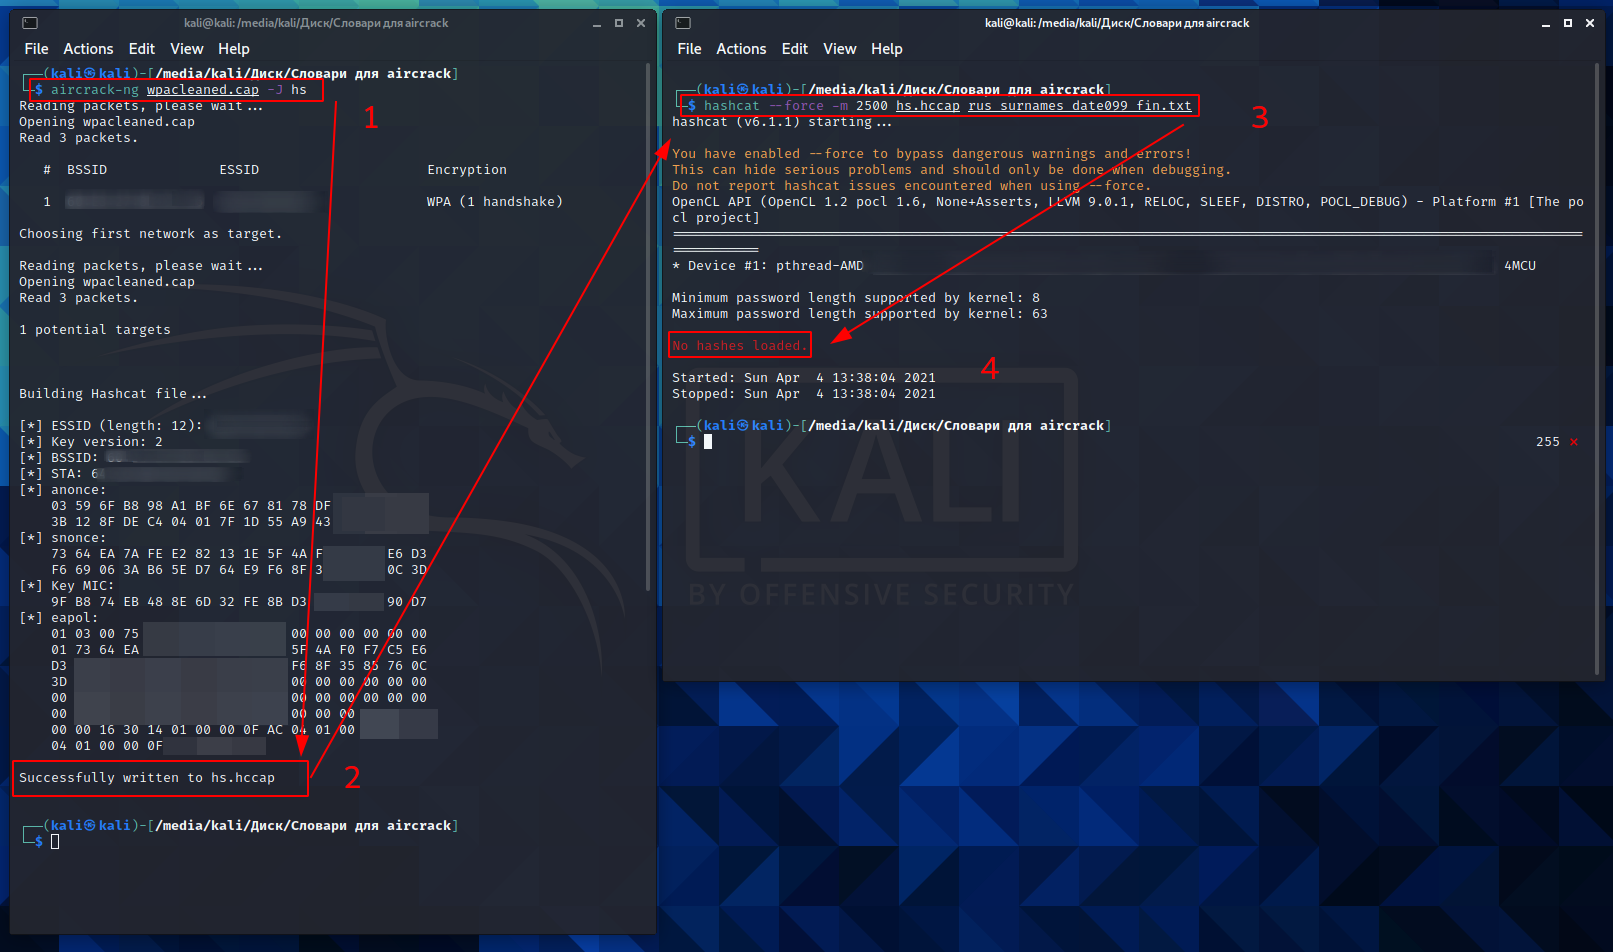Viewport: 1613px width, 952px height.
Task: Close the right hashcat terminal window
Action: pyautogui.click(x=1590, y=23)
